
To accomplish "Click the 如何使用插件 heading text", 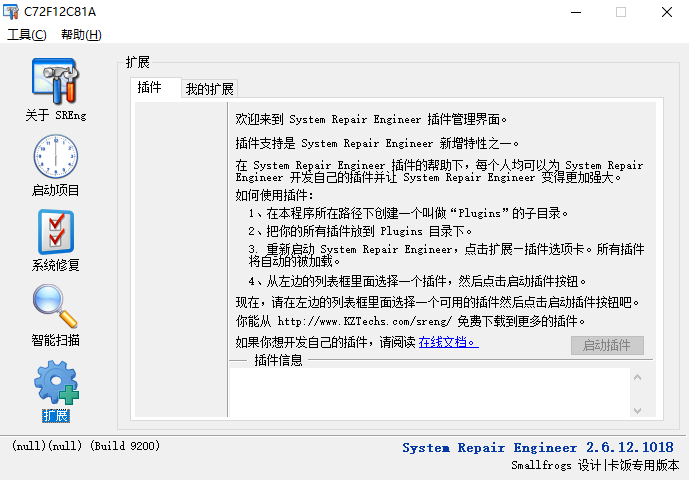I will [x=274, y=195].
